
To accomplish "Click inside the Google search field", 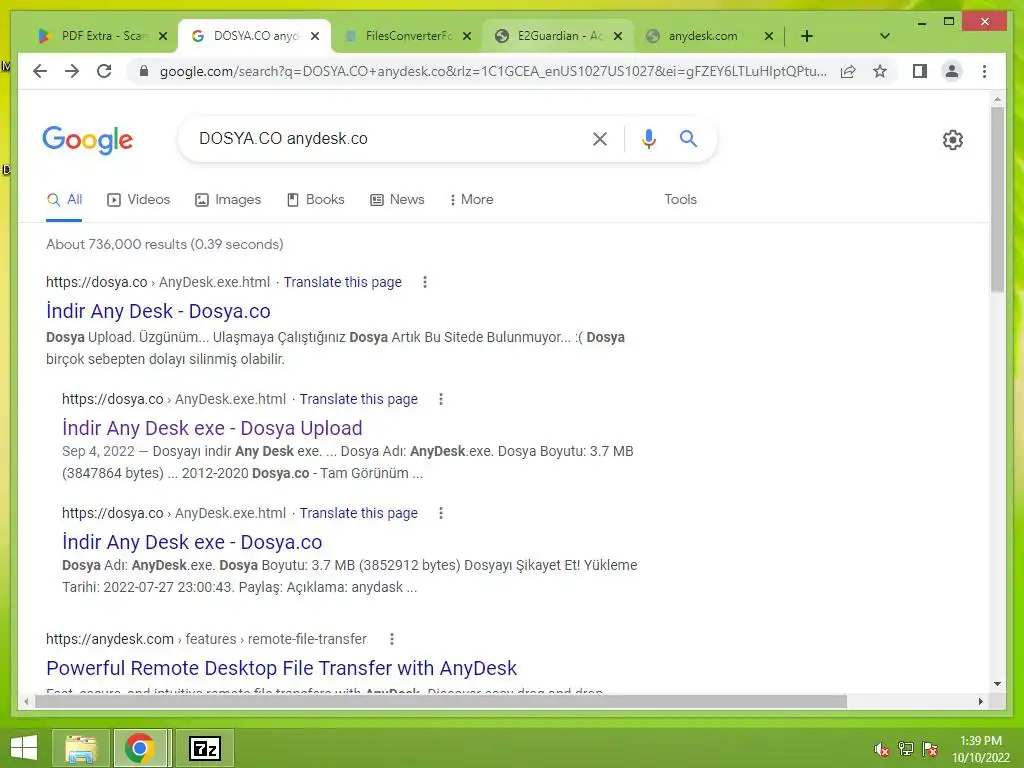I will point(385,138).
